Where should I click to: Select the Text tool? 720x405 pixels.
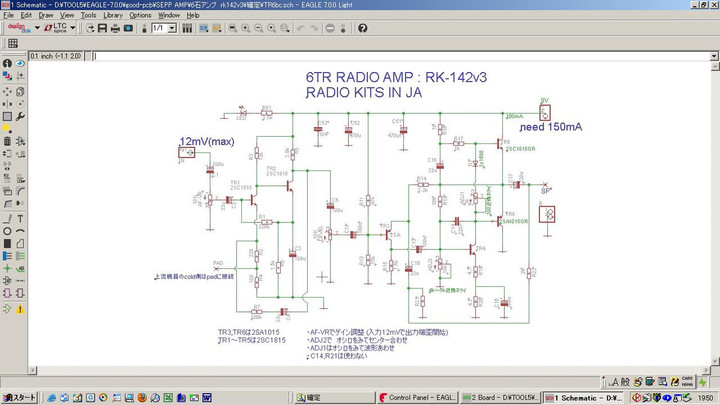[21, 217]
